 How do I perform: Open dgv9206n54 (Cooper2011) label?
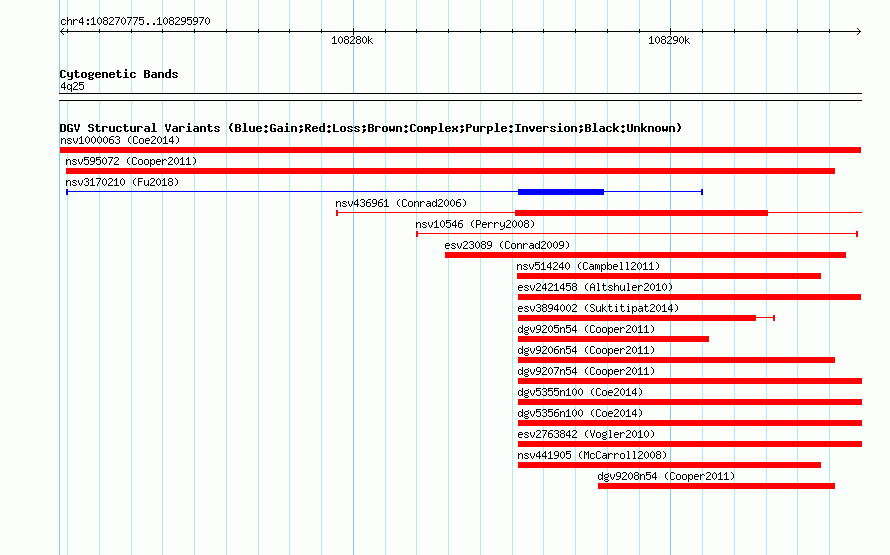coord(586,350)
